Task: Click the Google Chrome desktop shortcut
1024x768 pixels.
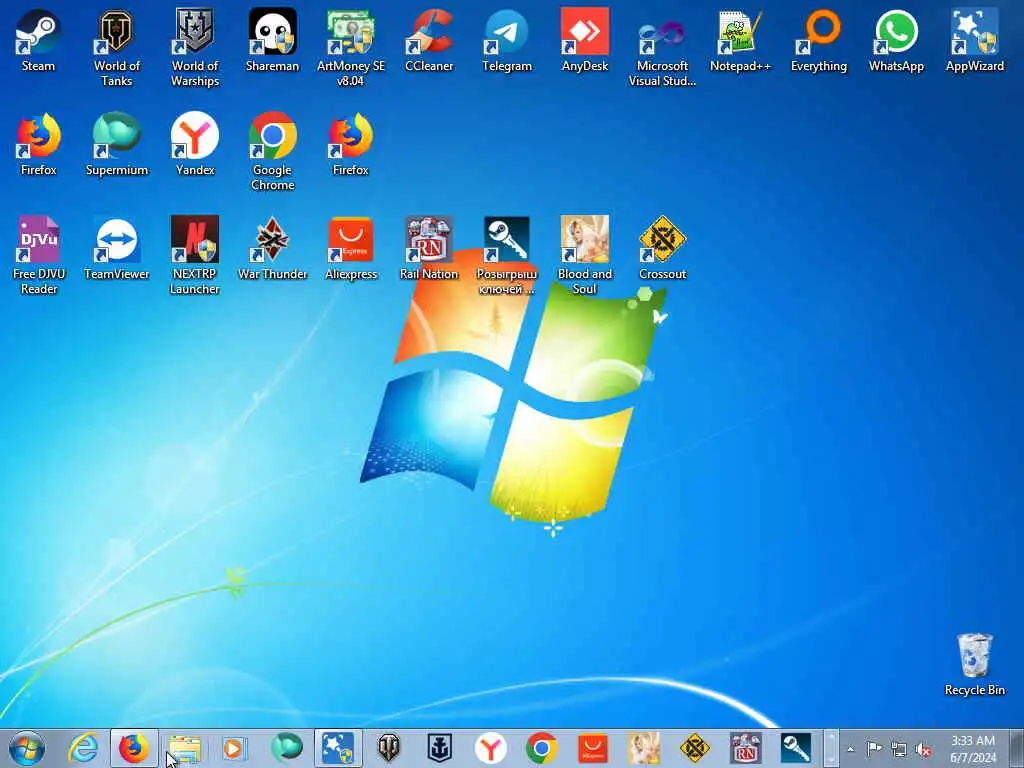Action: [x=272, y=152]
